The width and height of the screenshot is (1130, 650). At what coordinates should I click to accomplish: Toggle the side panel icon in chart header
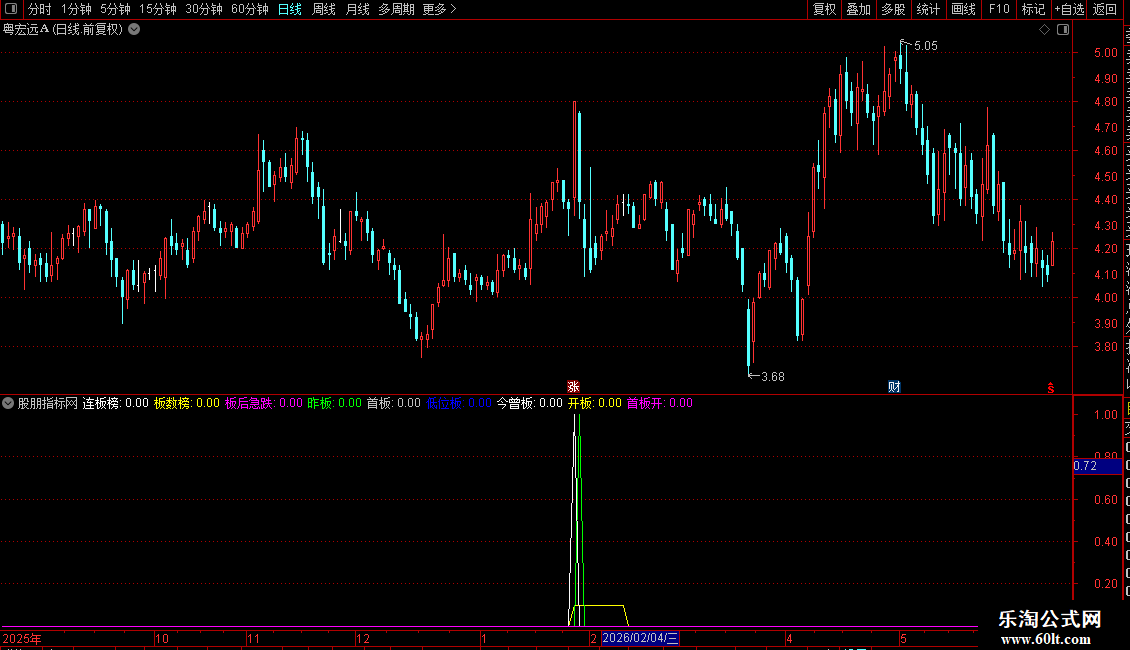1063,30
